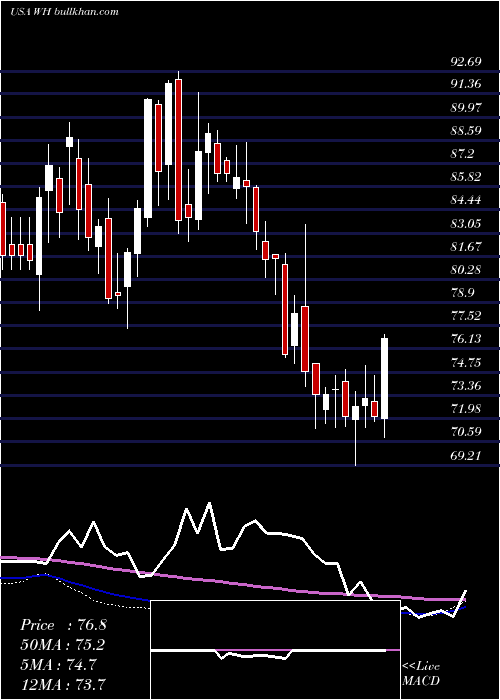The image size is (500, 700).
Task: Click the 92.69 price axis label
Action: point(466,62)
